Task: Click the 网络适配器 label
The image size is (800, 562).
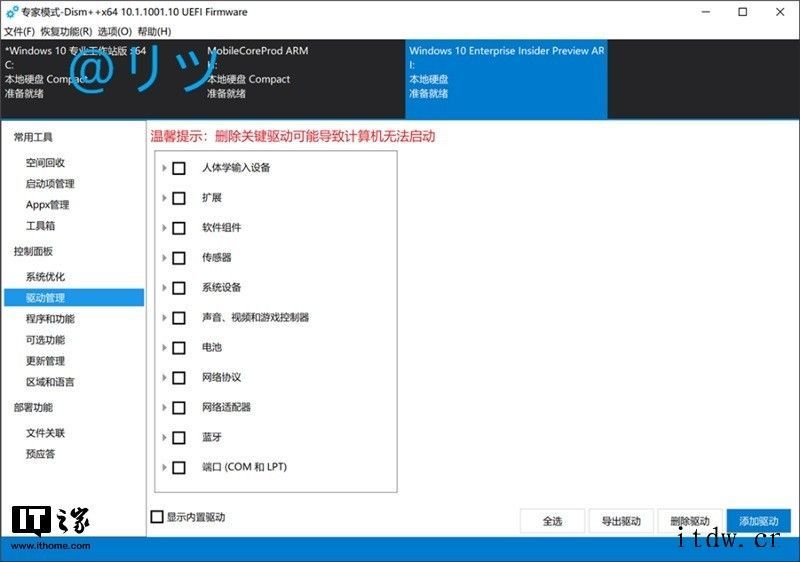Action: point(227,407)
